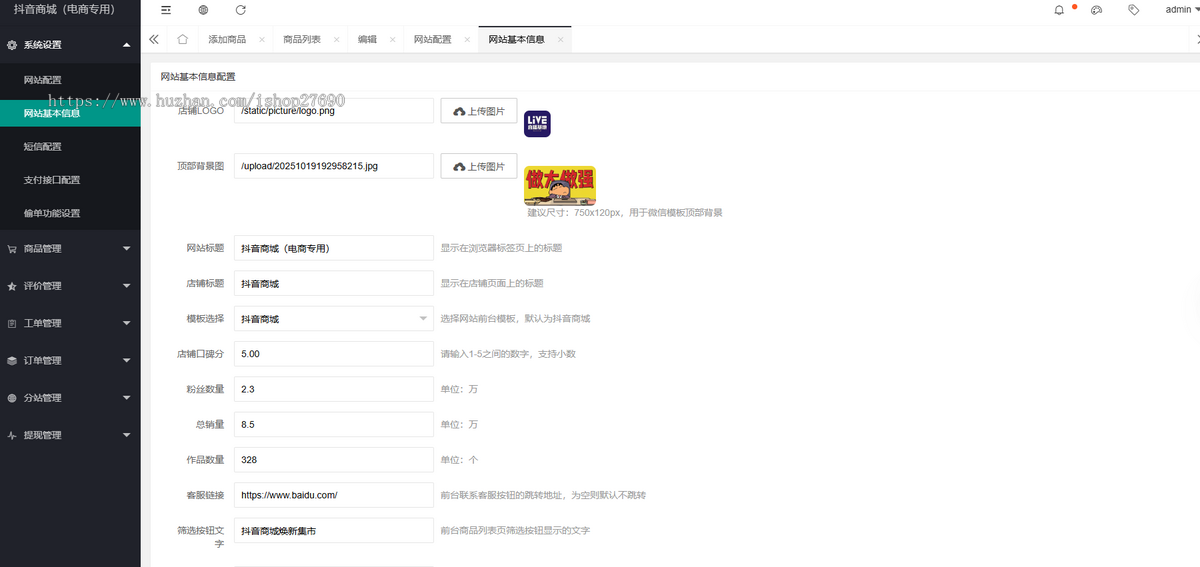This screenshot has width=1200, height=567.
Task: Open the notification bell icon
Action: pos(1059,10)
